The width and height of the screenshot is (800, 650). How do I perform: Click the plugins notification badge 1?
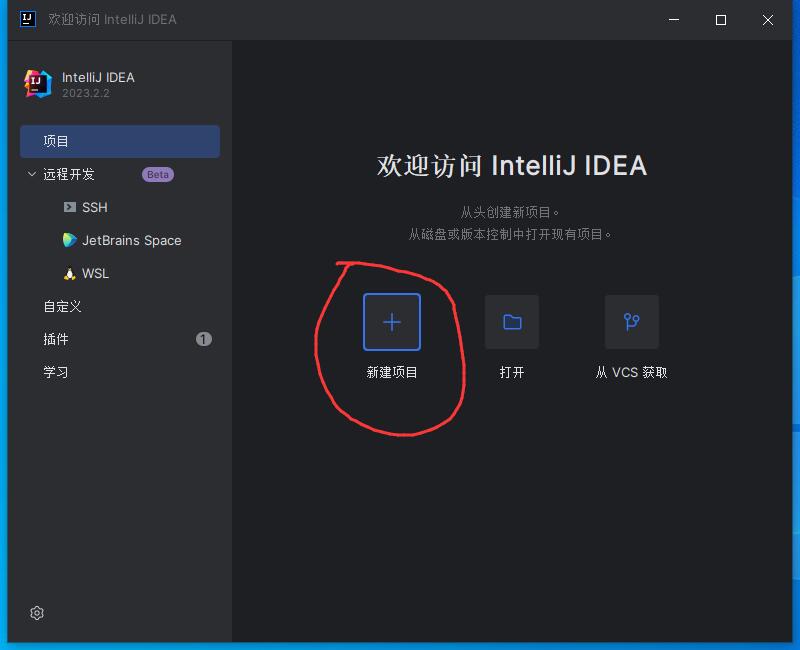[x=204, y=339]
